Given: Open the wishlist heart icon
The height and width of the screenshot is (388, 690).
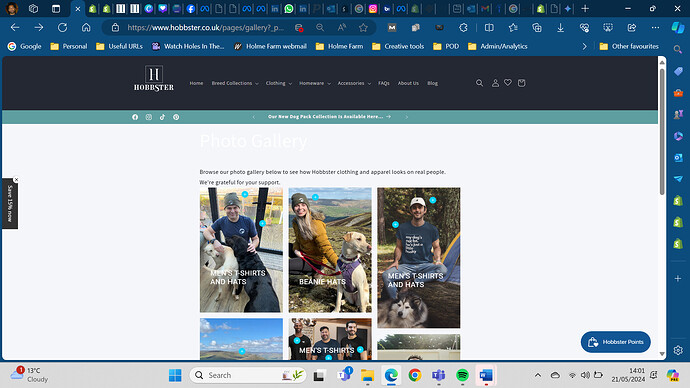Looking at the screenshot, I should pyautogui.click(x=508, y=83).
